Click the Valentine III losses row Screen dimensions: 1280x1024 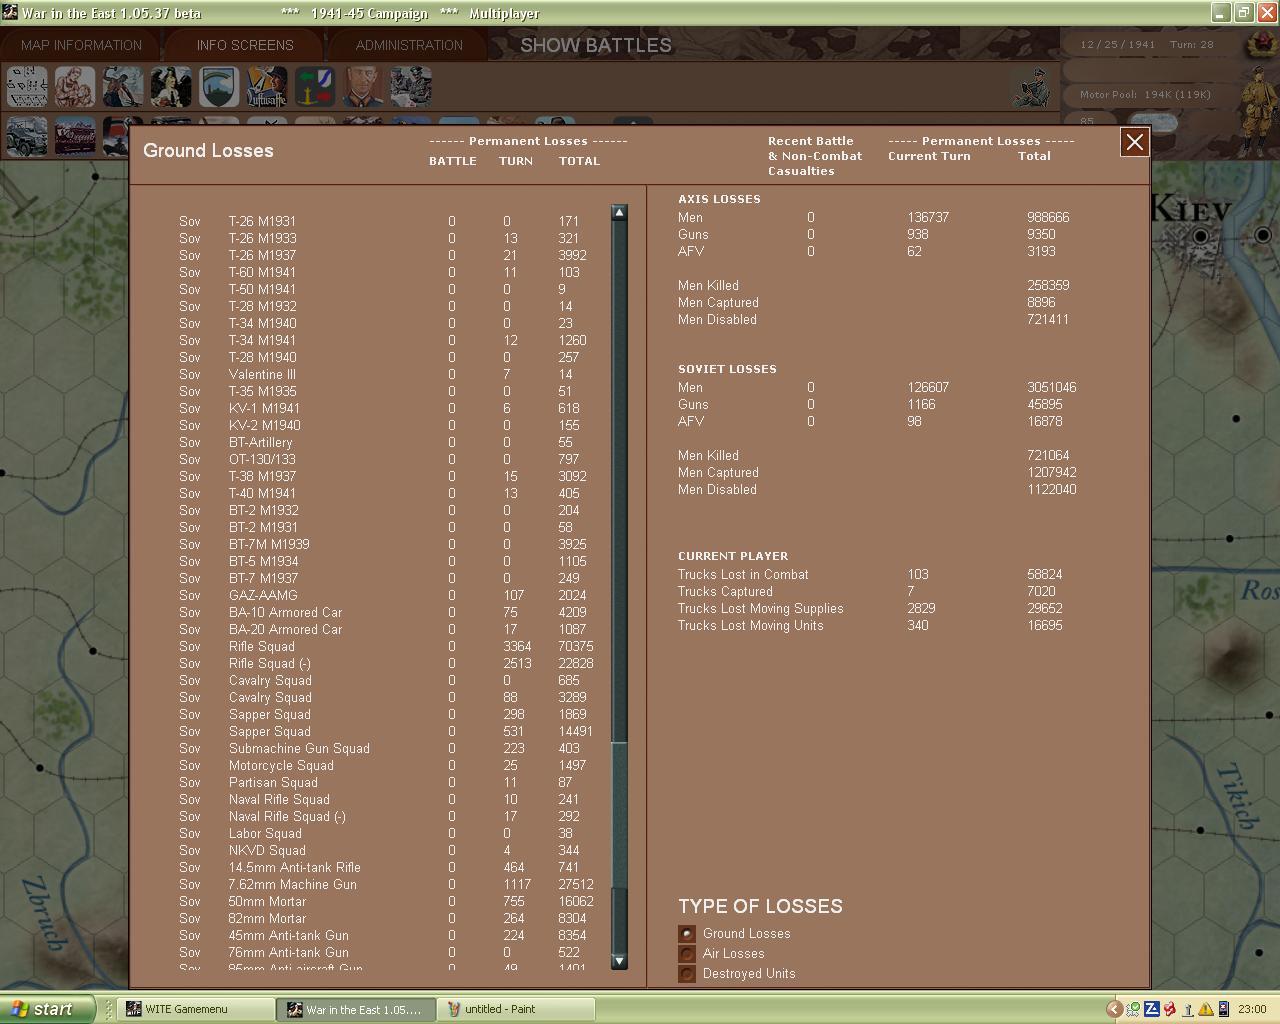[386, 375]
